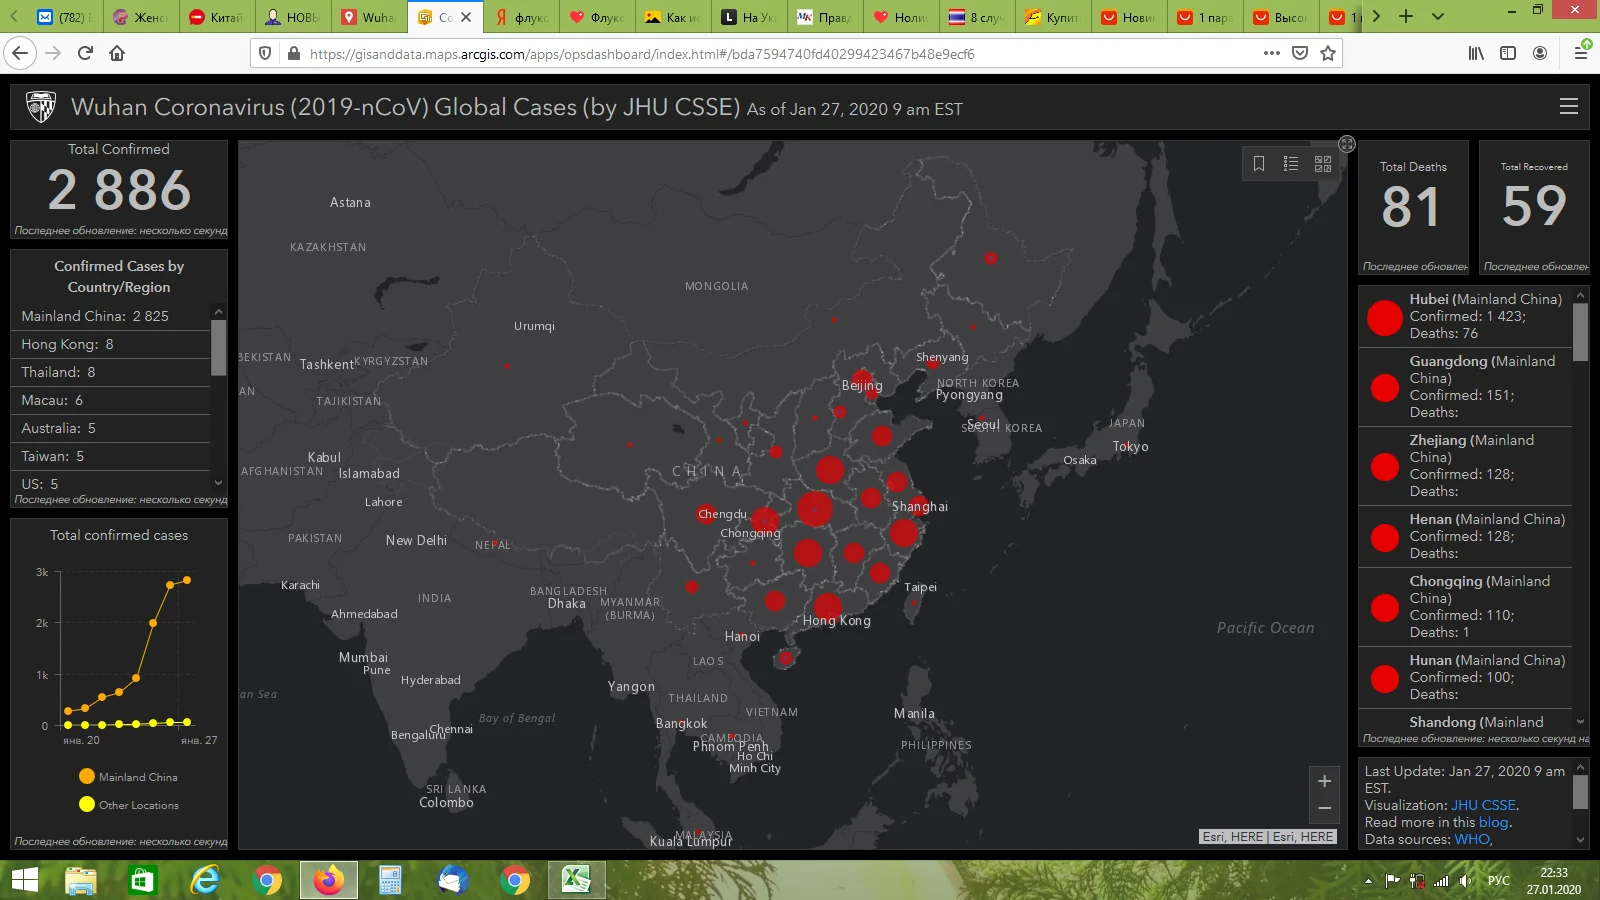The width and height of the screenshot is (1600, 900).
Task: Open File Explorer from the taskbar
Action: (81, 880)
